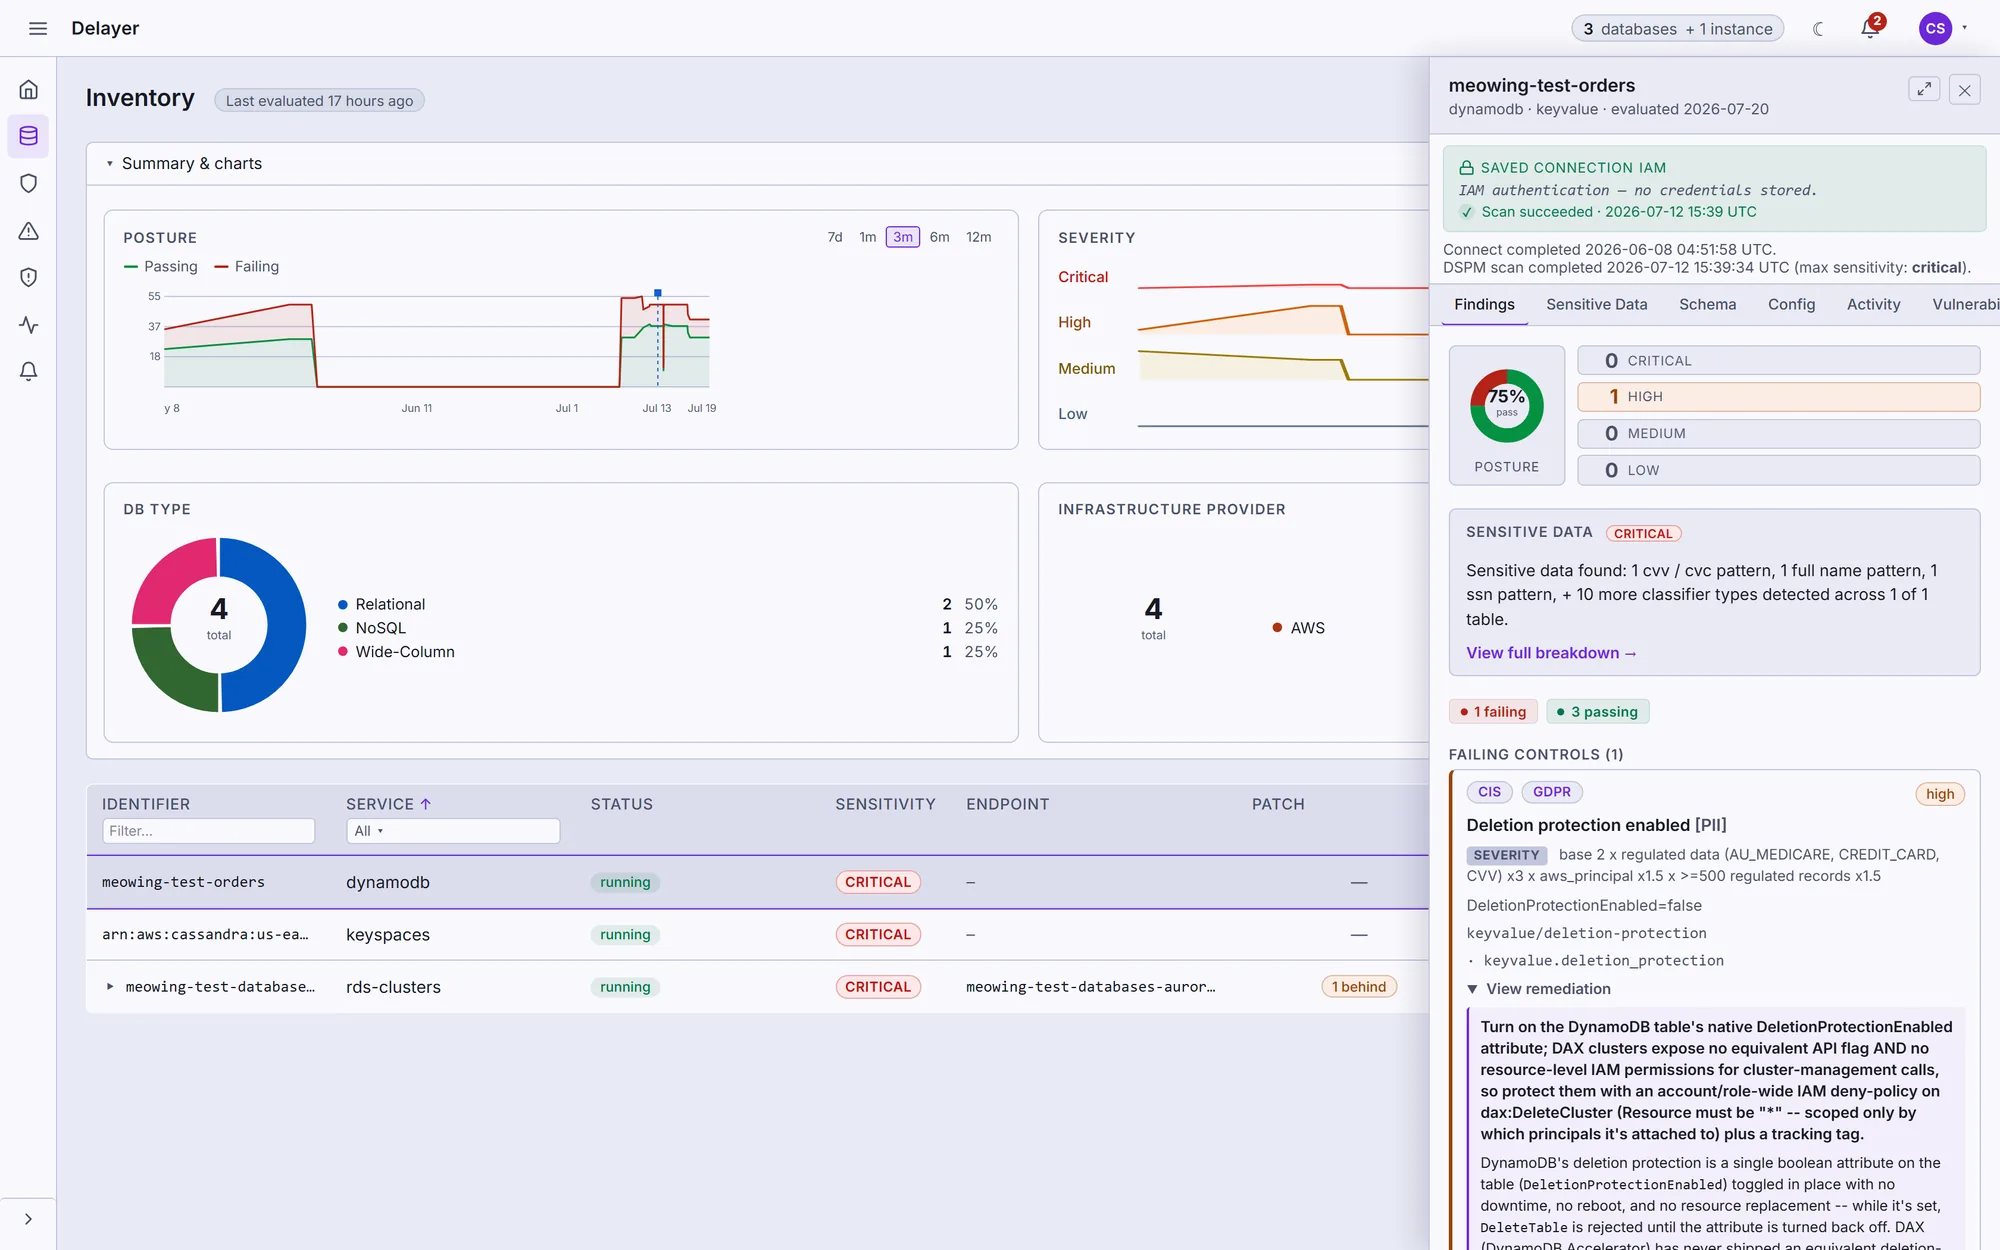Click the Critical severity chart row
This screenshot has height=1250, width=2000.
[1243, 278]
